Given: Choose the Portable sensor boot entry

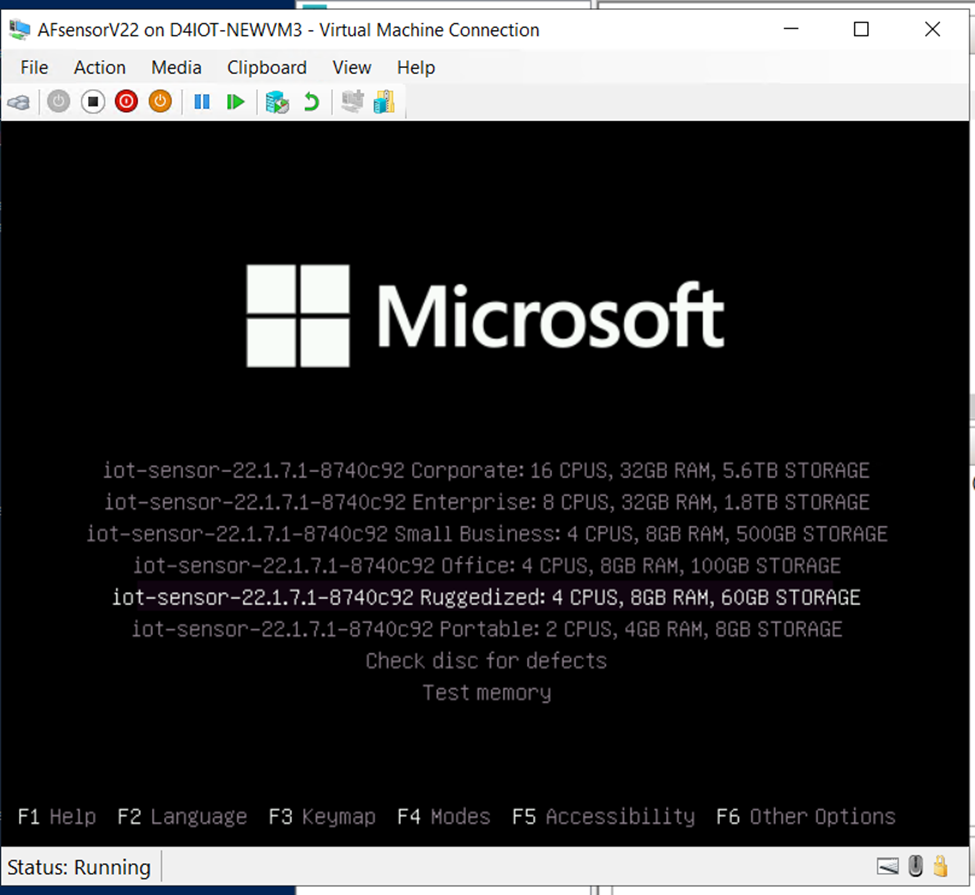Looking at the screenshot, I should 486,629.
